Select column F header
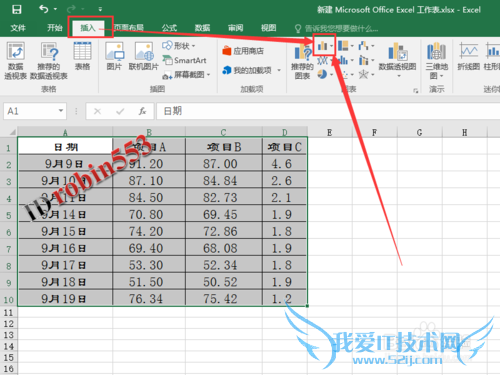This screenshot has width=500, height=375. coord(374,132)
